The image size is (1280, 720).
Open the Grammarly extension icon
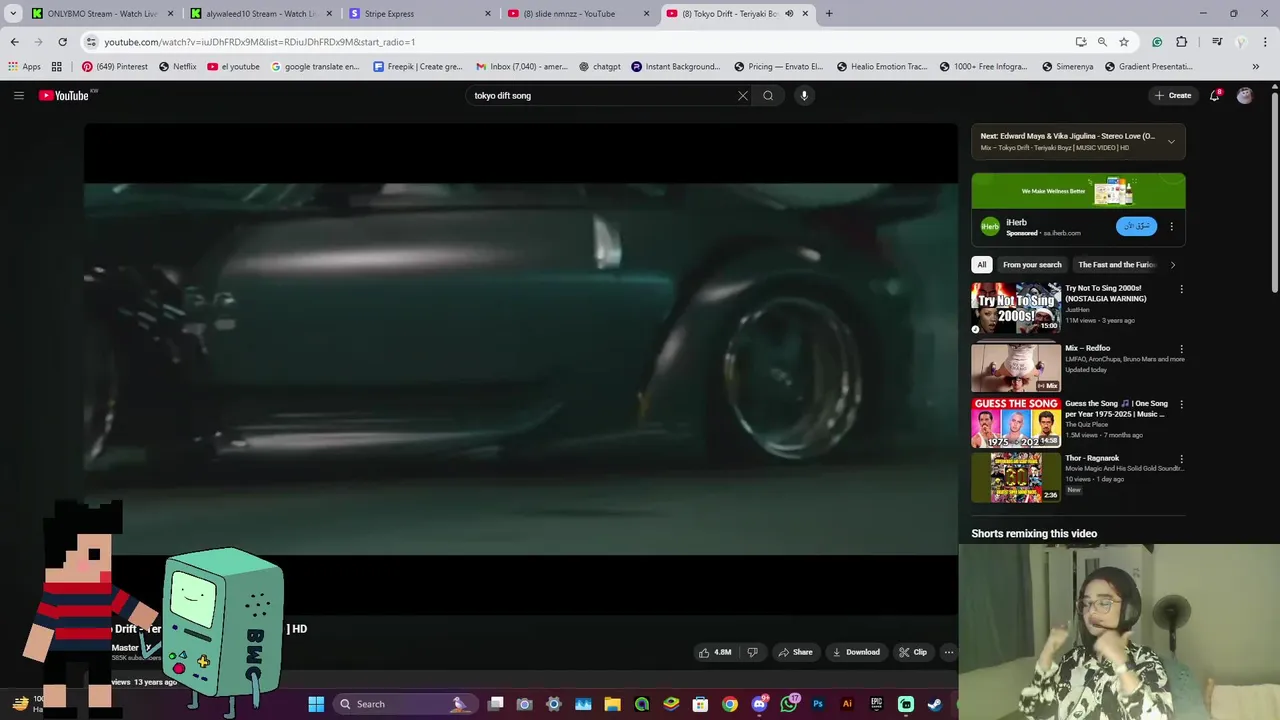1157,42
